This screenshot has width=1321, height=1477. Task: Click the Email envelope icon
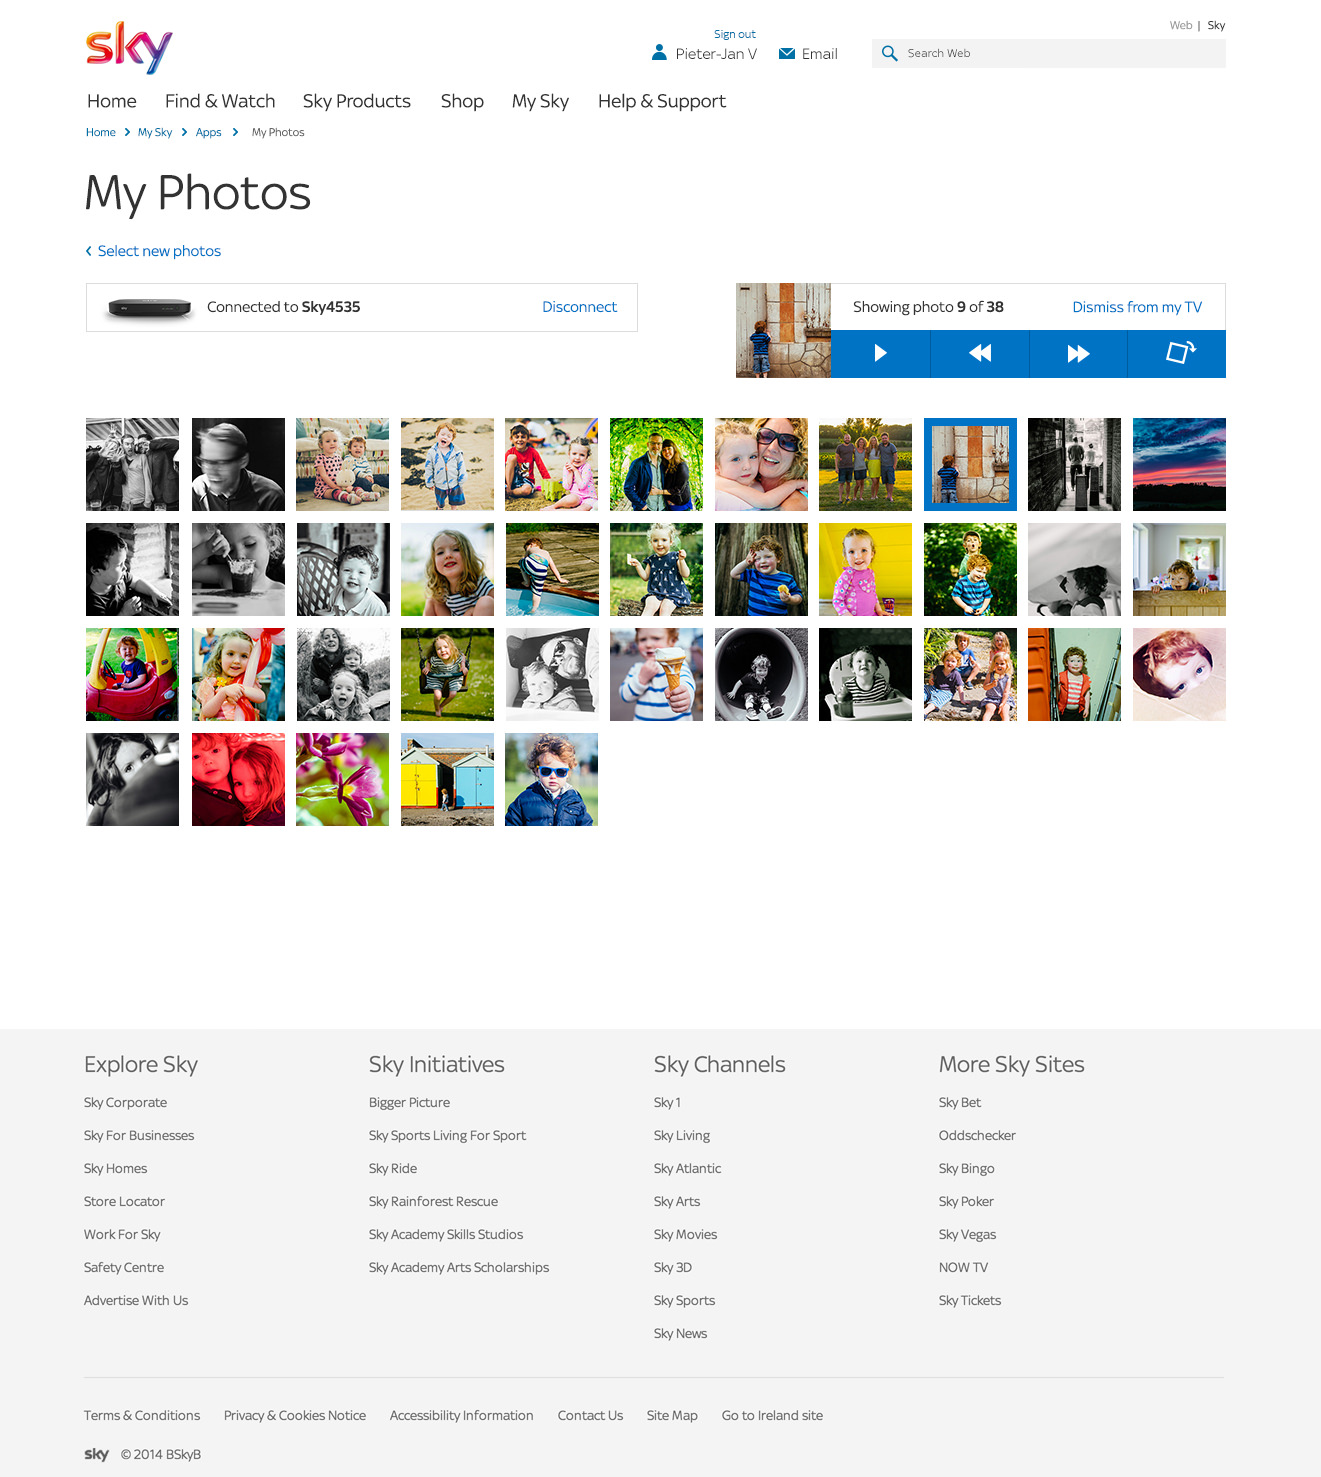click(x=787, y=54)
